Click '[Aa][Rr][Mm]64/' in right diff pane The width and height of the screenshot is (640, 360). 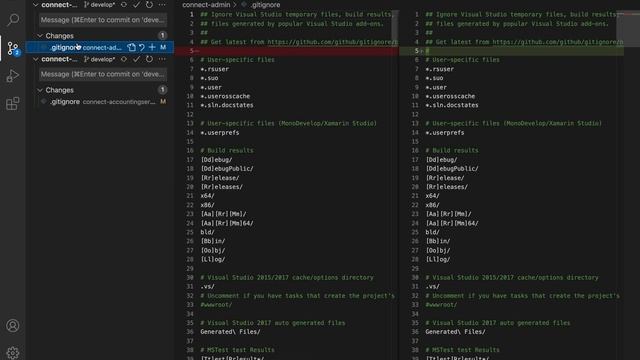(x=452, y=223)
